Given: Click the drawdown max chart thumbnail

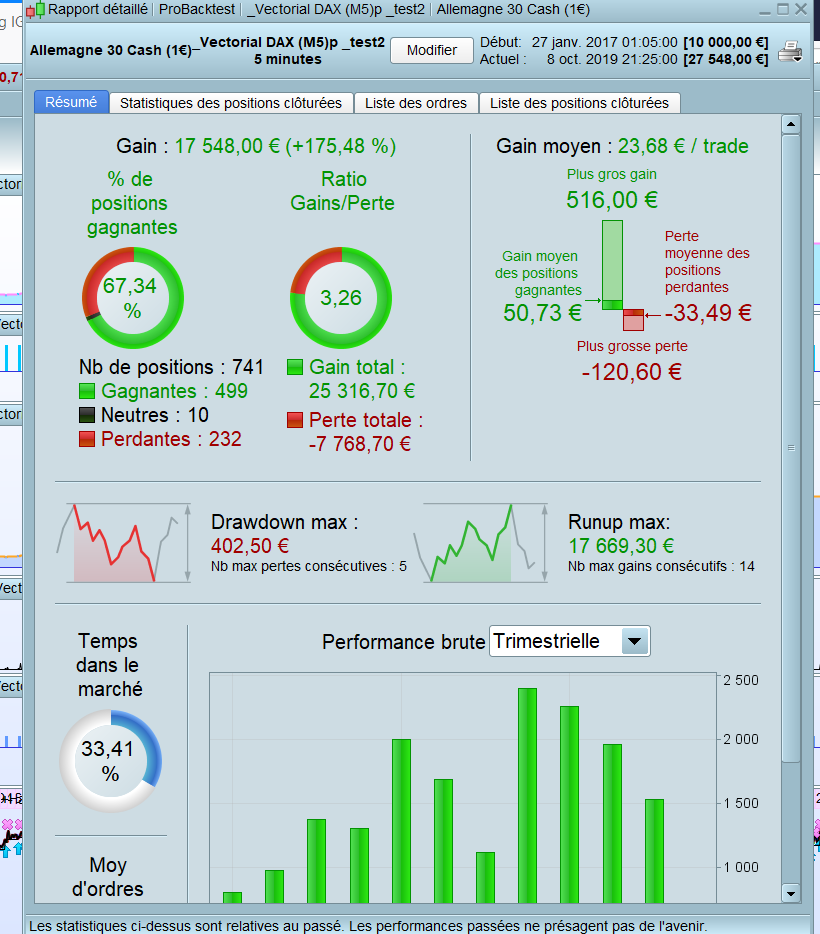Looking at the screenshot, I should click(124, 543).
